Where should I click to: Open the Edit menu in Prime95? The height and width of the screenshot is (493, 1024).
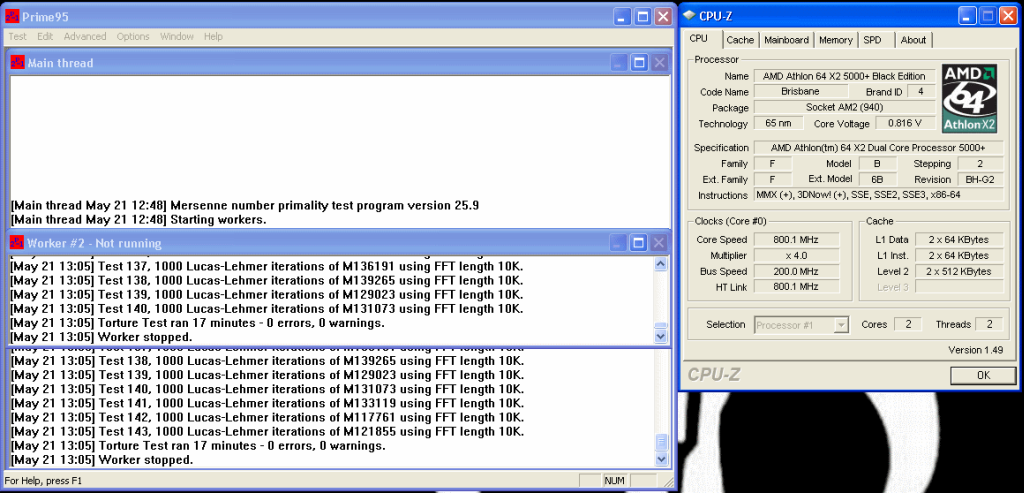pyautogui.click(x=45, y=37)
